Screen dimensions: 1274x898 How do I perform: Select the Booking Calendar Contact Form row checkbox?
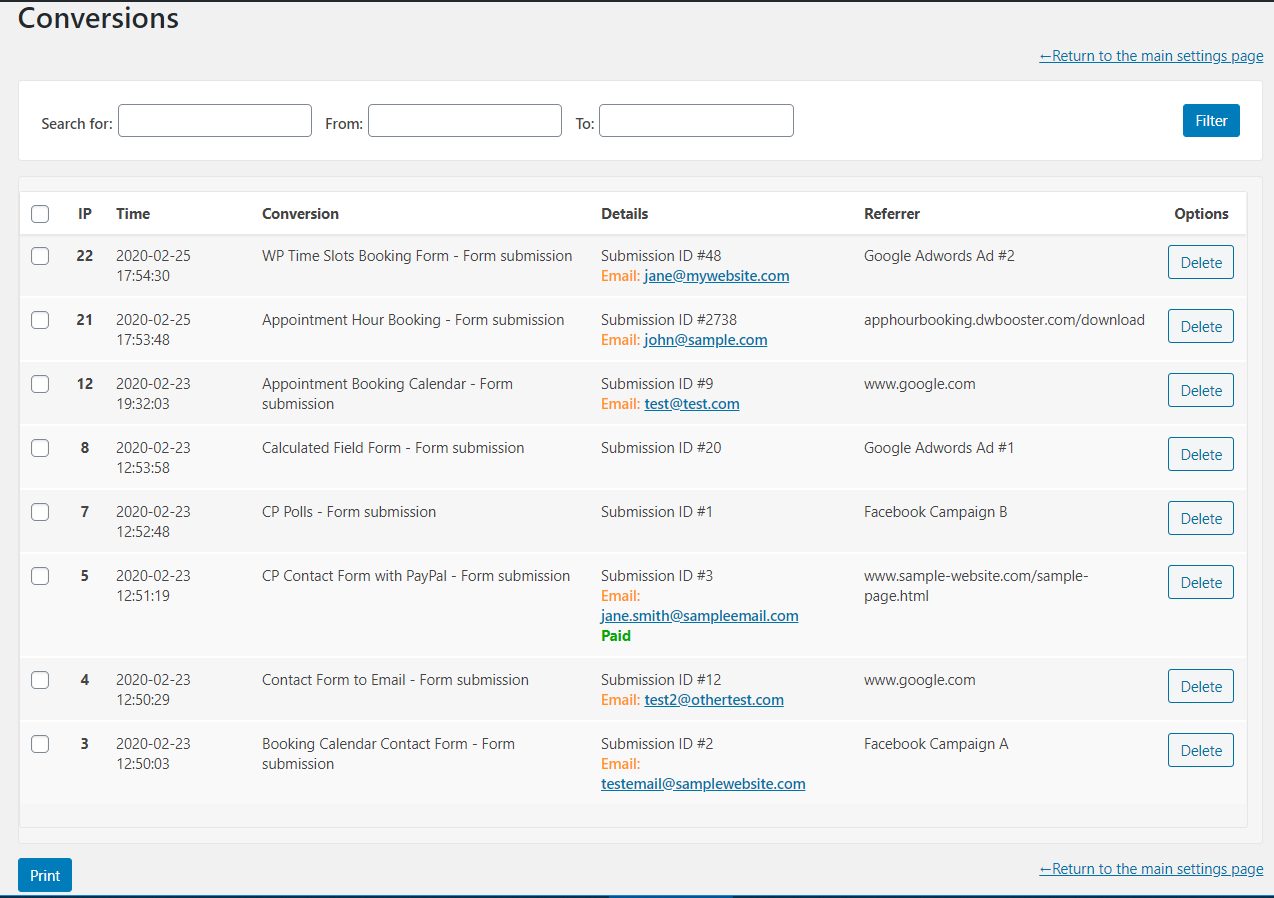click(40, 744)
